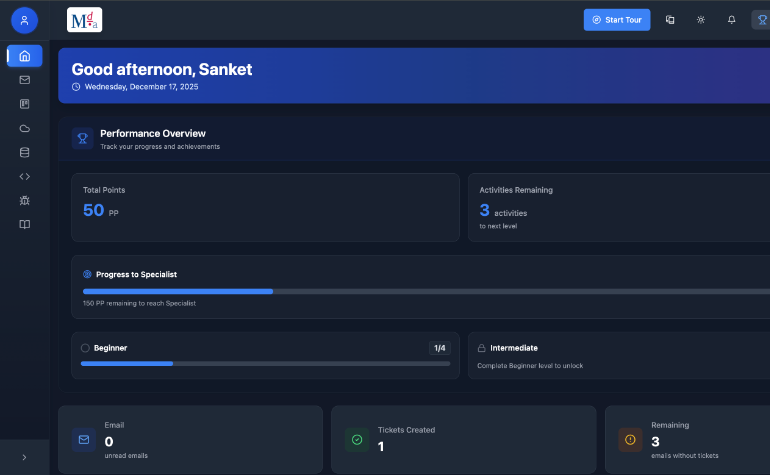Open the Book documentation icon in the sidebar
The width and height of the screenshot is (770, 475).
tap(25, 224)
